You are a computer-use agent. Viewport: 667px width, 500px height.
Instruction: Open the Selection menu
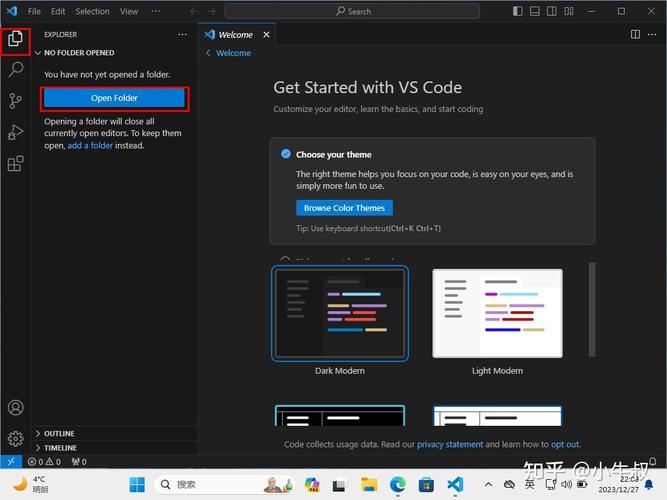(x=92, y=11)
